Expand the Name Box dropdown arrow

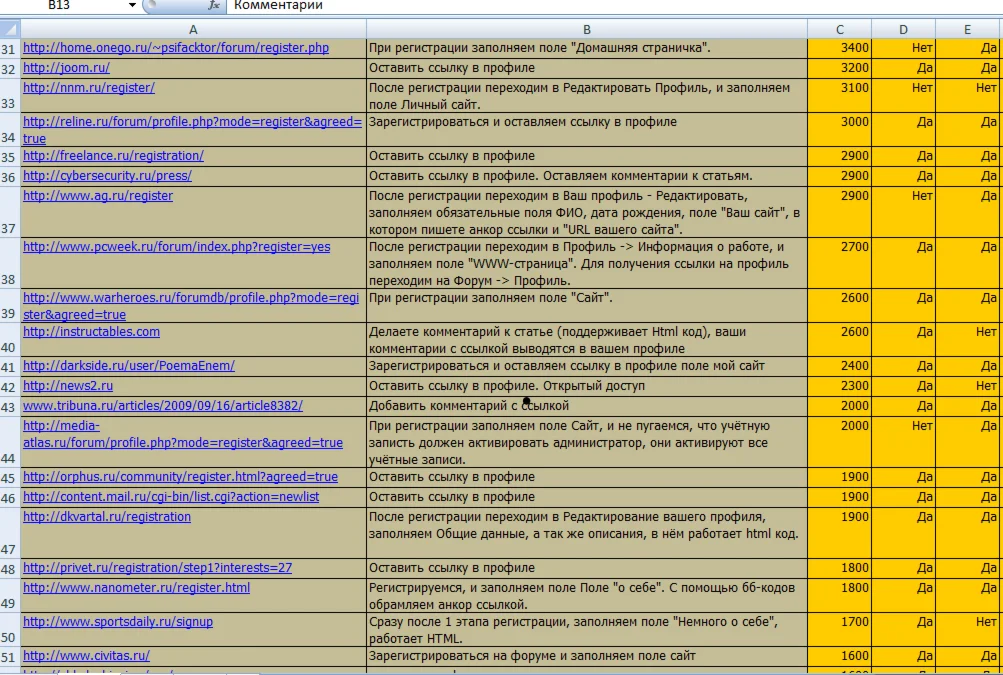click(132, 5)
